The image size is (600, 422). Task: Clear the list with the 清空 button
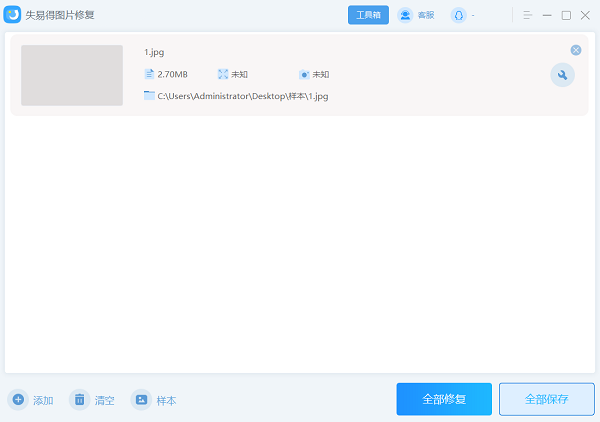pos(92,400)
